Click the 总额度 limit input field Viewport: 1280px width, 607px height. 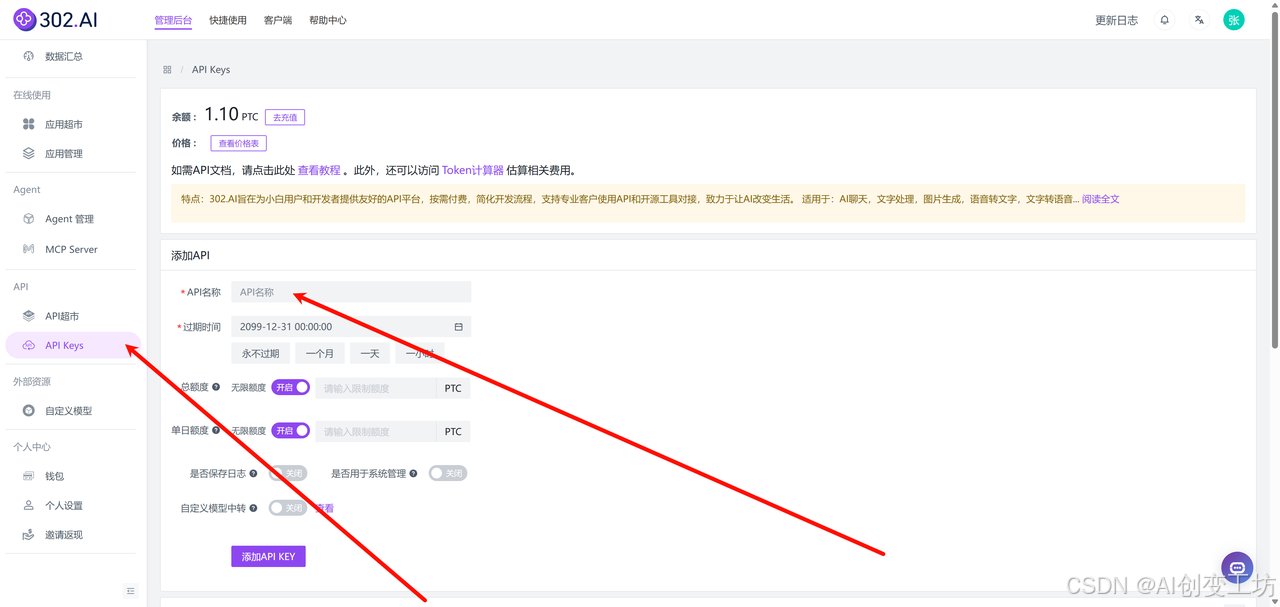click(375, 388)
